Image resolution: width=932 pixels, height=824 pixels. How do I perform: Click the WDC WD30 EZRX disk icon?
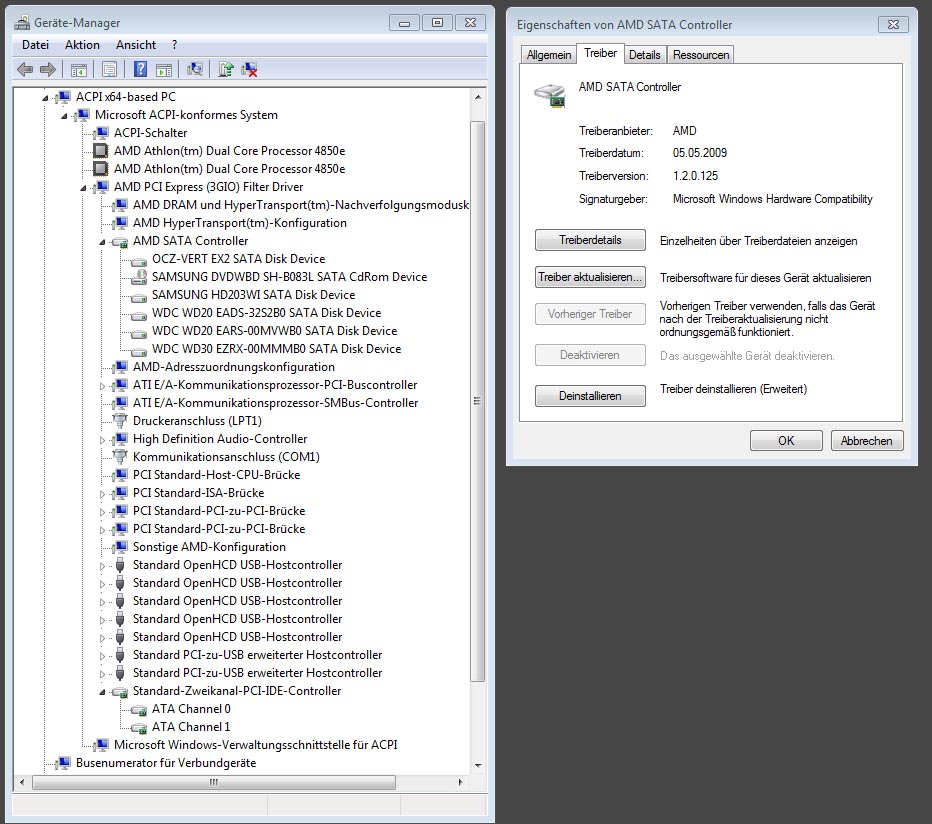[139, 350]
